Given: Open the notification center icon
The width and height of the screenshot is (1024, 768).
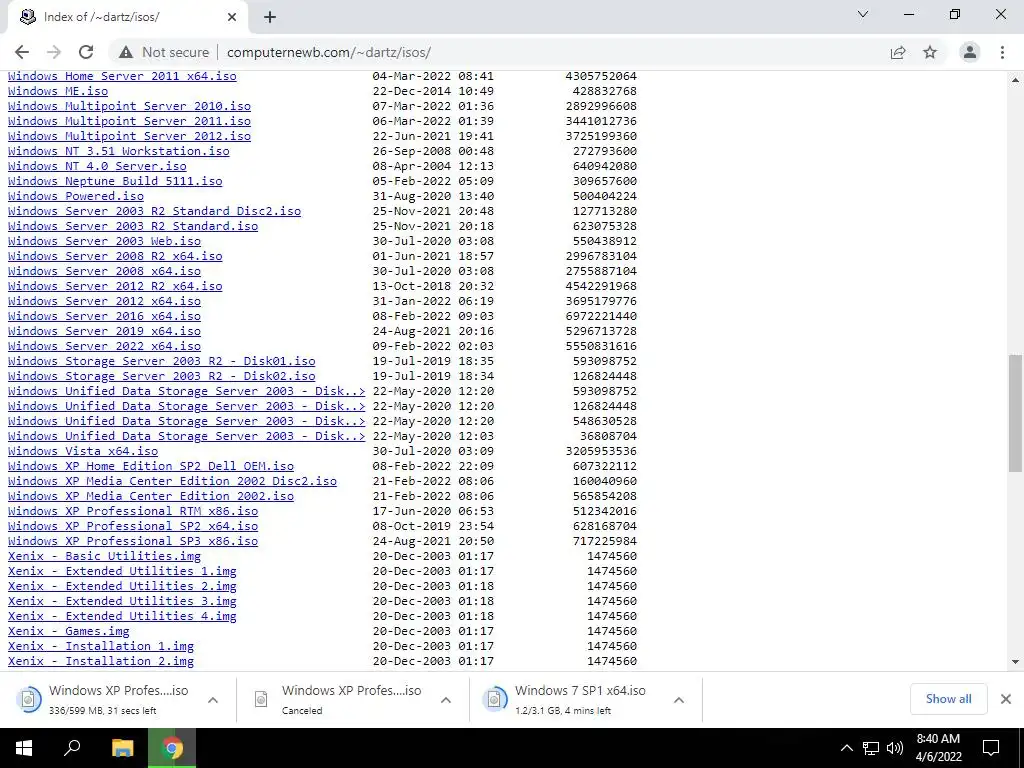Looking at the screenshot, I should [x=991, y=748].
